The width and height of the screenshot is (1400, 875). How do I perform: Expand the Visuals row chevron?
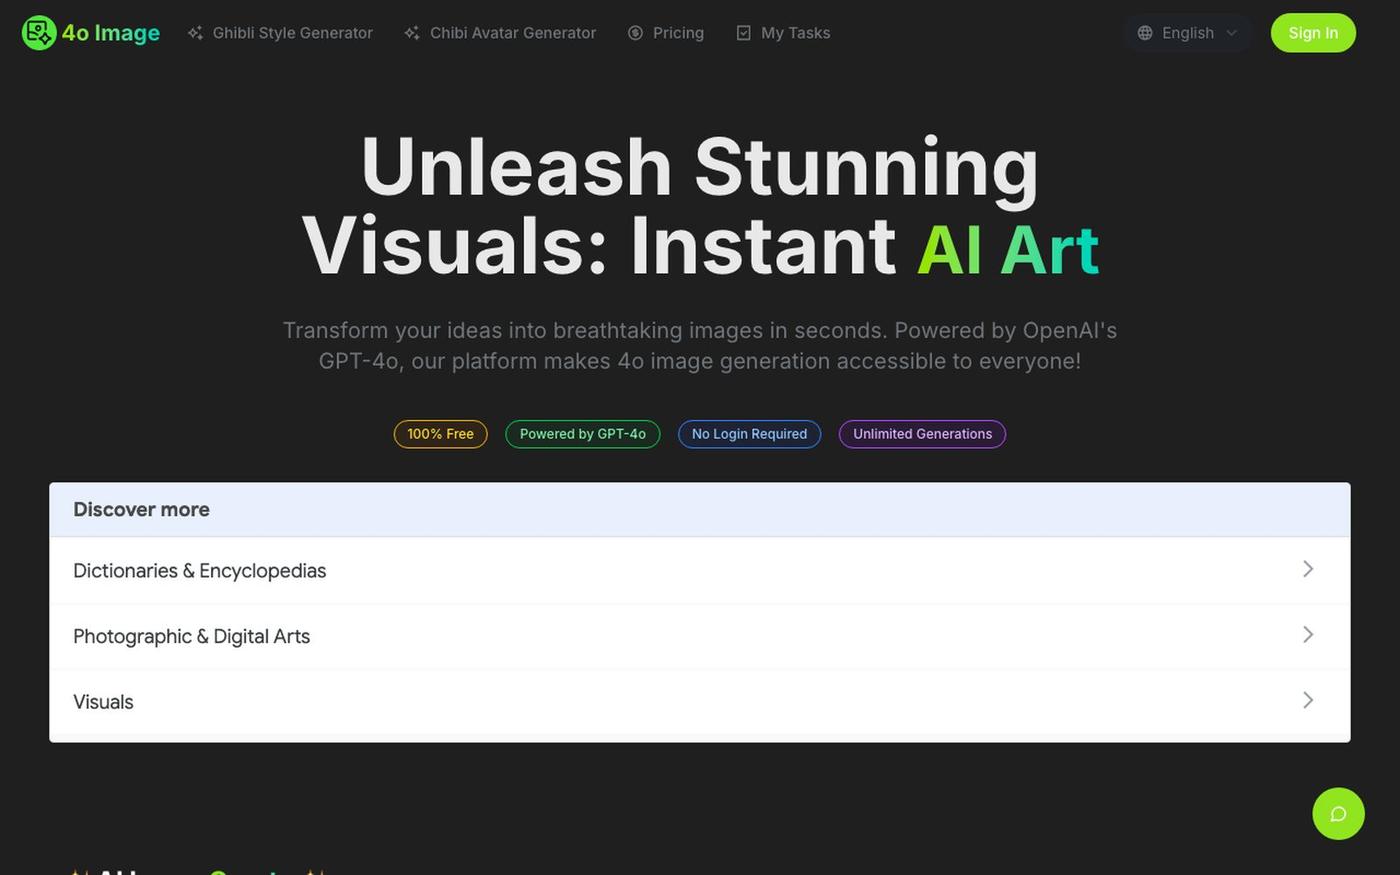click(x=1308, y=700)
